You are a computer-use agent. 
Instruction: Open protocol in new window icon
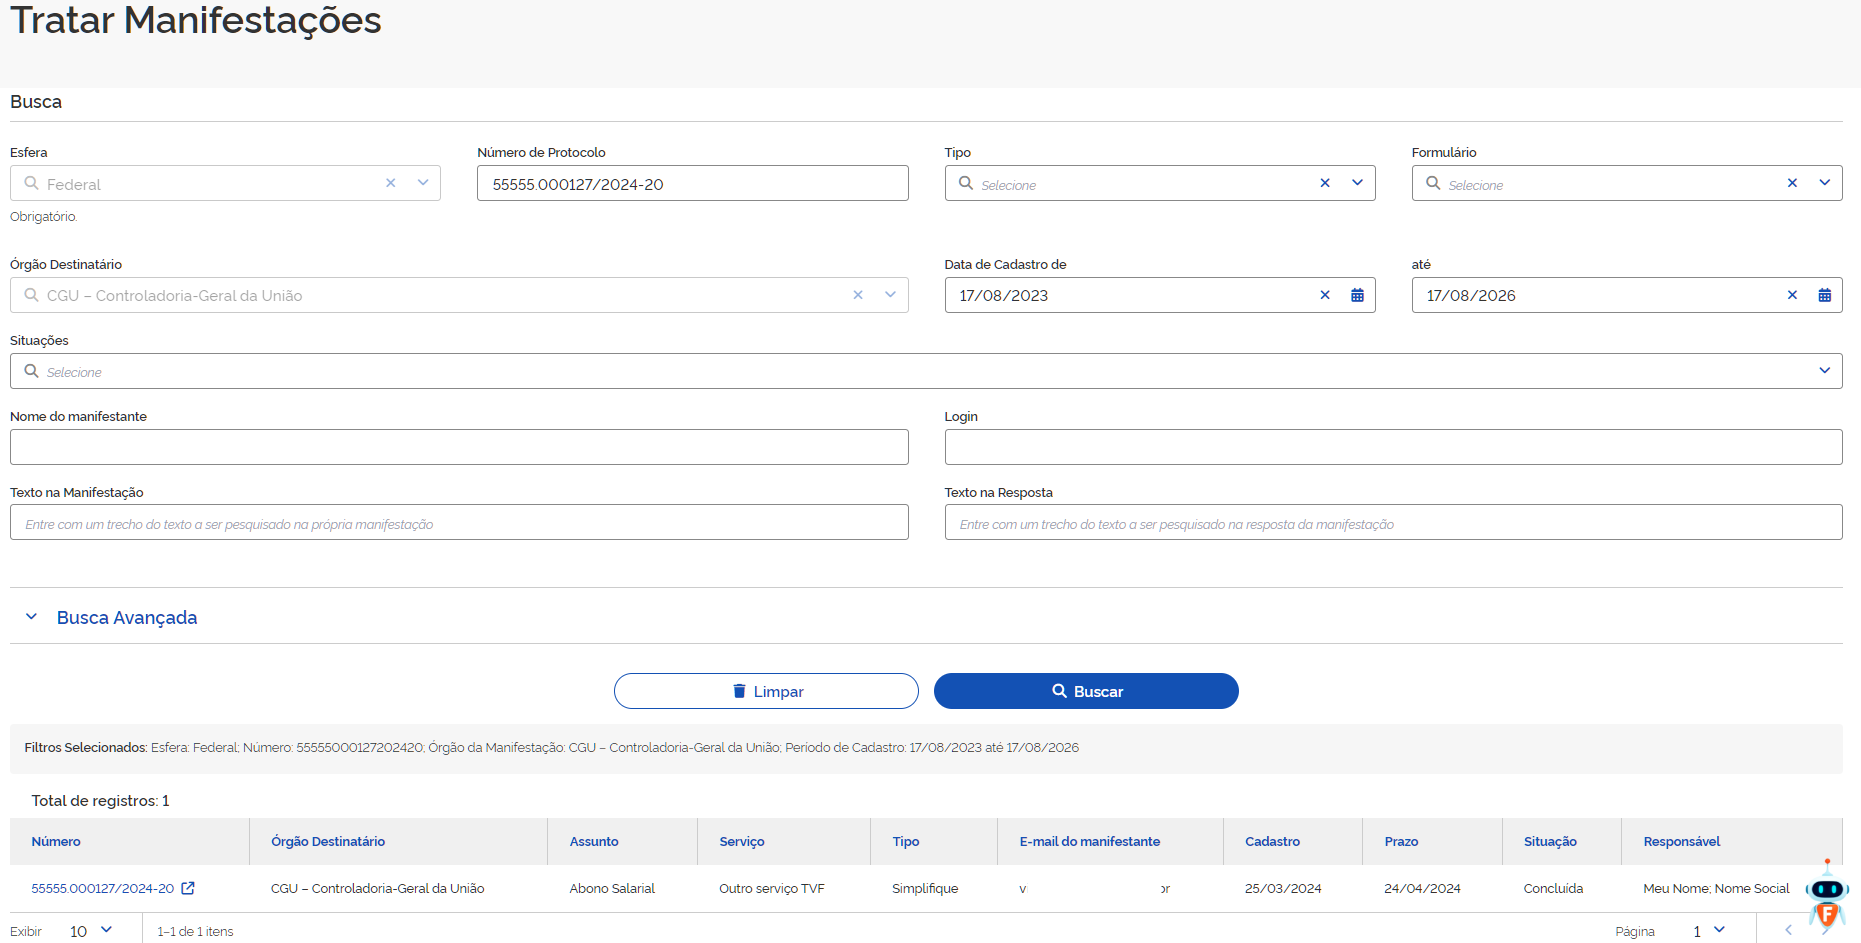pos(188,888)
